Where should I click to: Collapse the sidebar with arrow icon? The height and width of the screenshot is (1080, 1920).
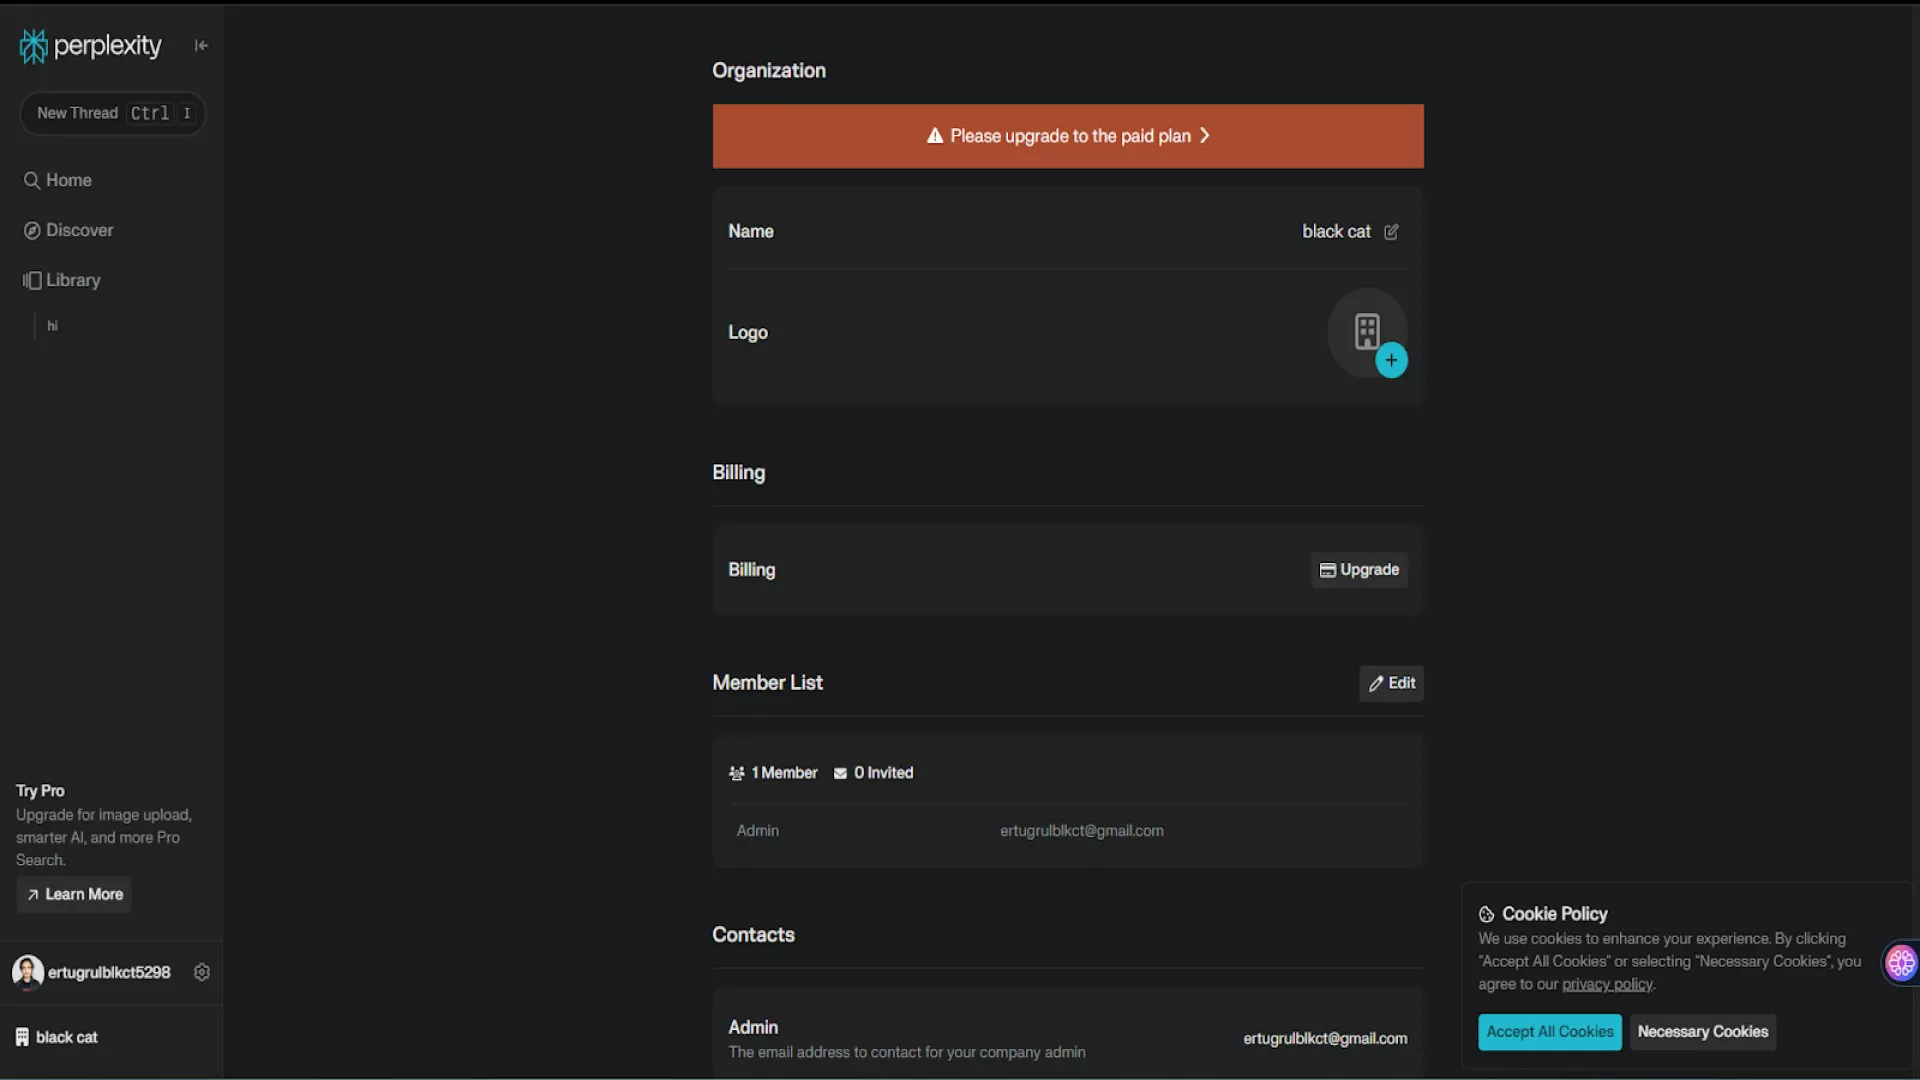[x=201, y=46]
